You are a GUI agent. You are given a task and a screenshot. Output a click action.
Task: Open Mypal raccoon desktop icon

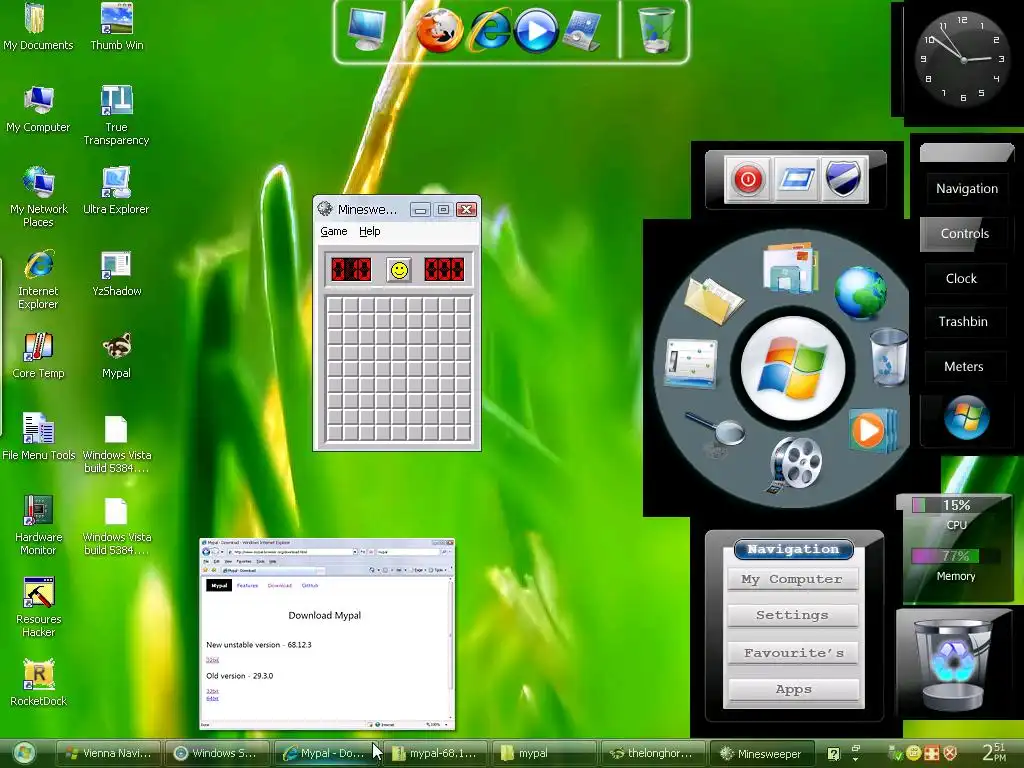pyautogui.click(x=116, y=355)
